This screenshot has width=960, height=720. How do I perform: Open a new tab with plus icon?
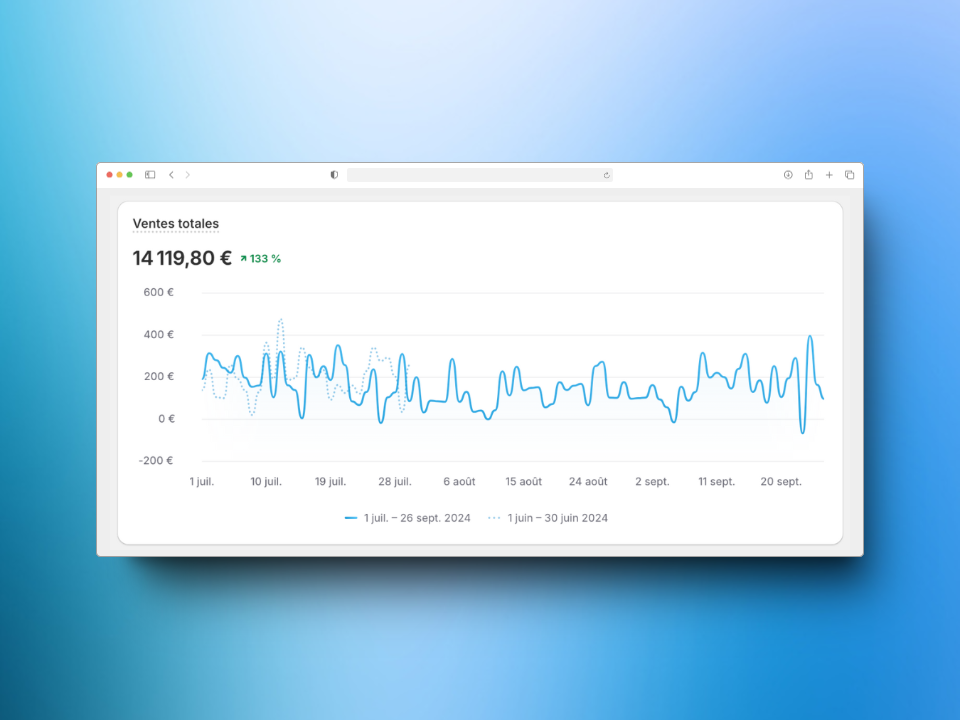(829, 175)
